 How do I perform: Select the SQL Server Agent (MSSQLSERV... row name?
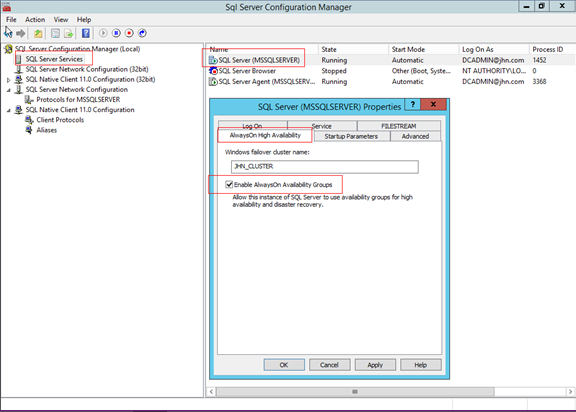click(267, 82)
